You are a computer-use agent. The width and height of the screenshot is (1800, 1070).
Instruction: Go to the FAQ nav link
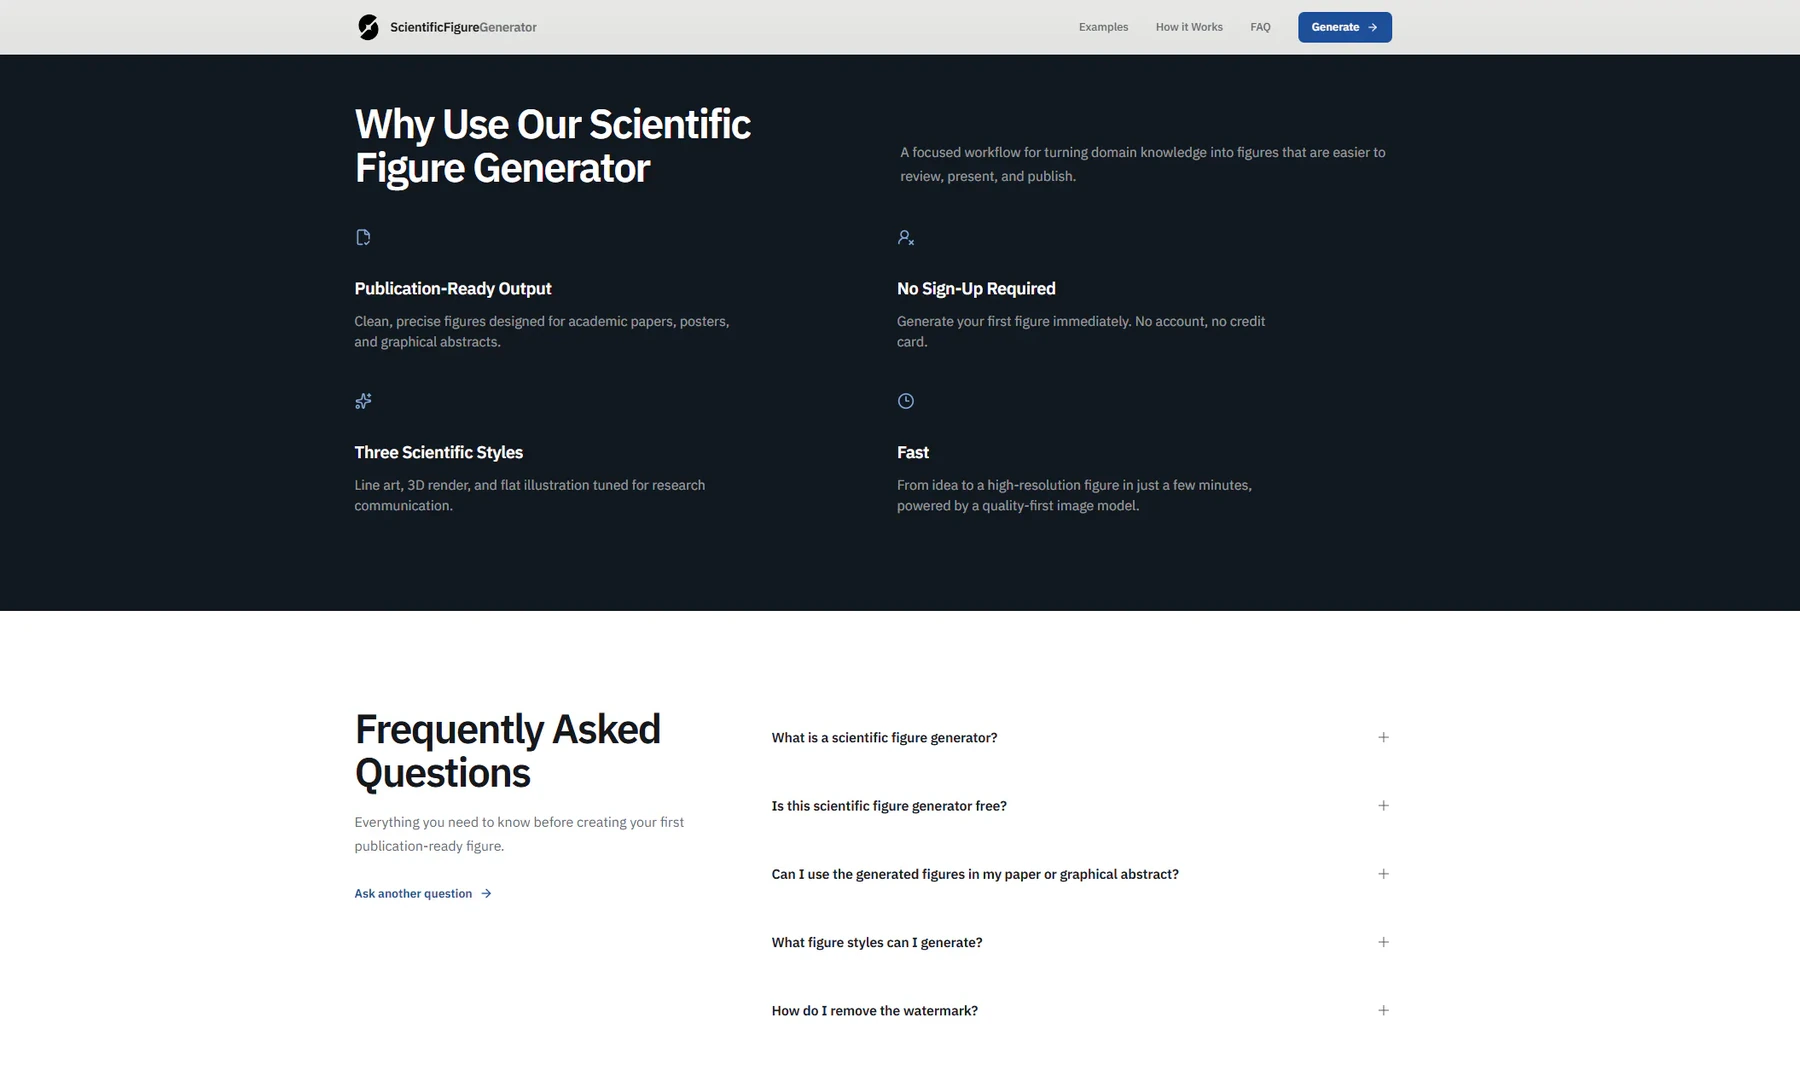pos(1260,27)
